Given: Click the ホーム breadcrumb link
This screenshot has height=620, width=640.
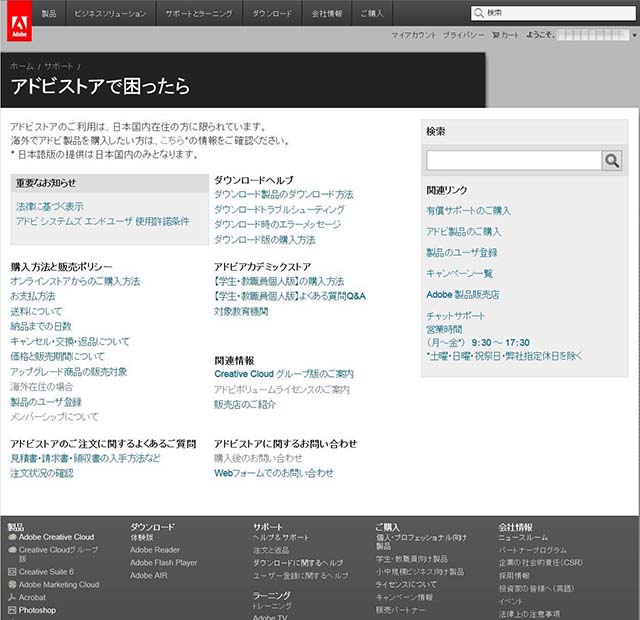Looking at the screenshot, I should (22, 66).
